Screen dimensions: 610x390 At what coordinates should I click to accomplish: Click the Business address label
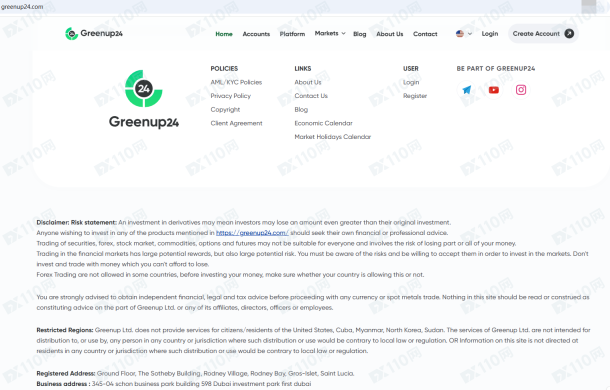(63, 384)
